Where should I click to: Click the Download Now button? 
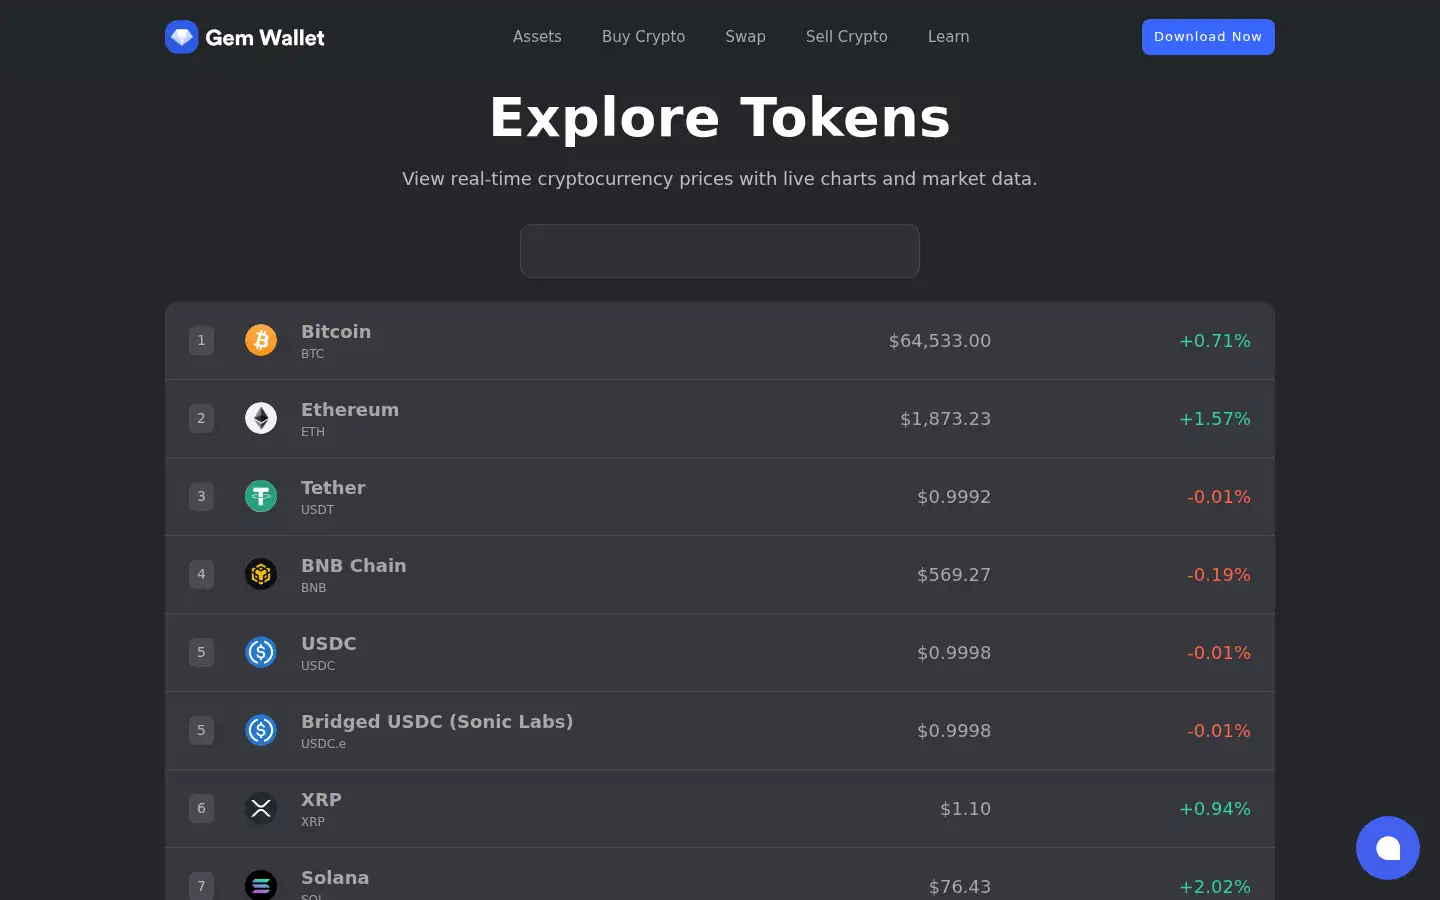[x=1208, y=37]
